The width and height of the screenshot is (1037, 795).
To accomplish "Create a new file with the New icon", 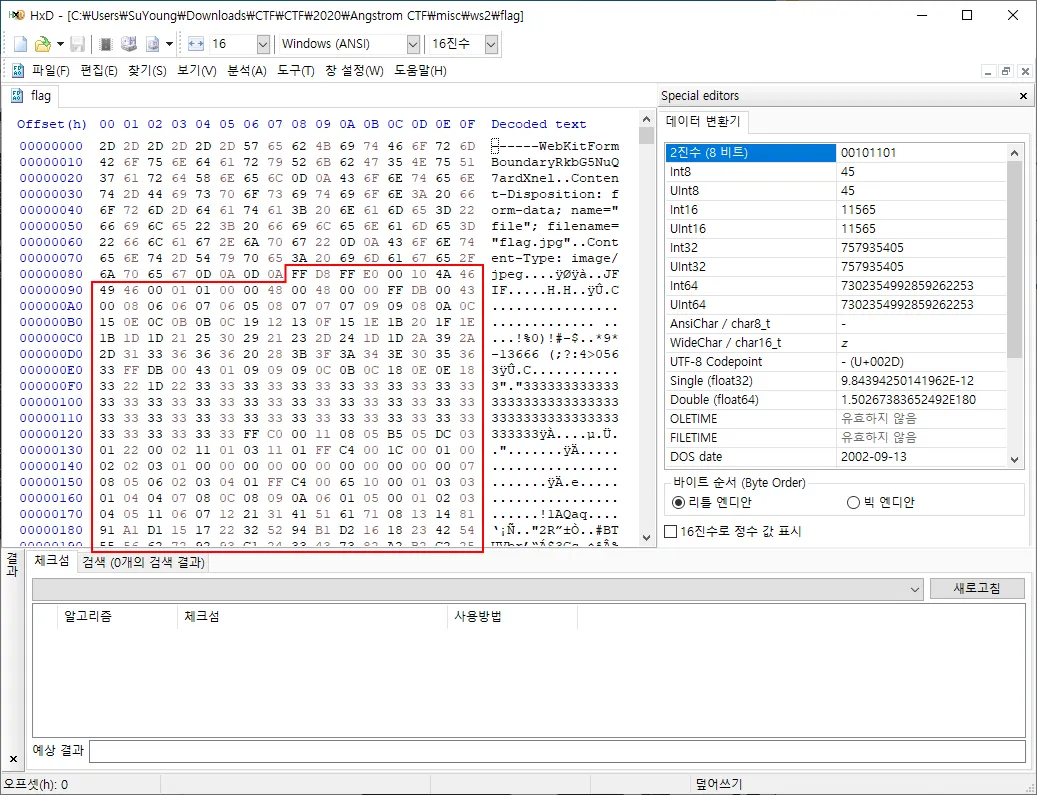I will click(x=20, y=44).
